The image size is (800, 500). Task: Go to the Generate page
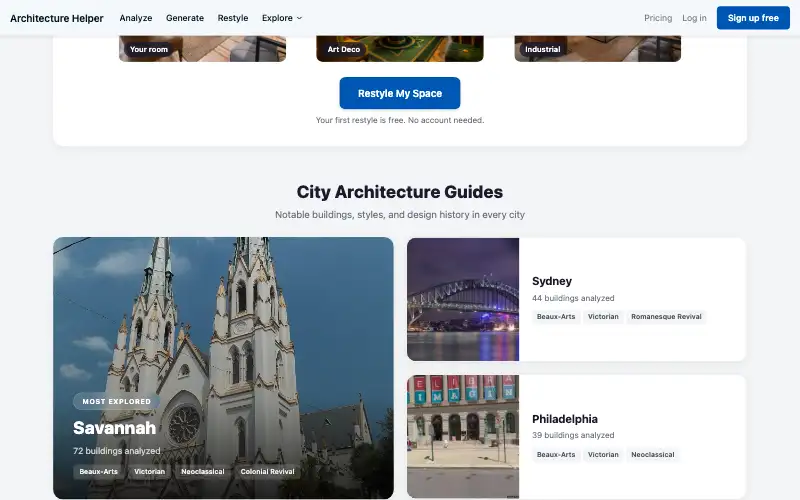click(x=185, y=18)
